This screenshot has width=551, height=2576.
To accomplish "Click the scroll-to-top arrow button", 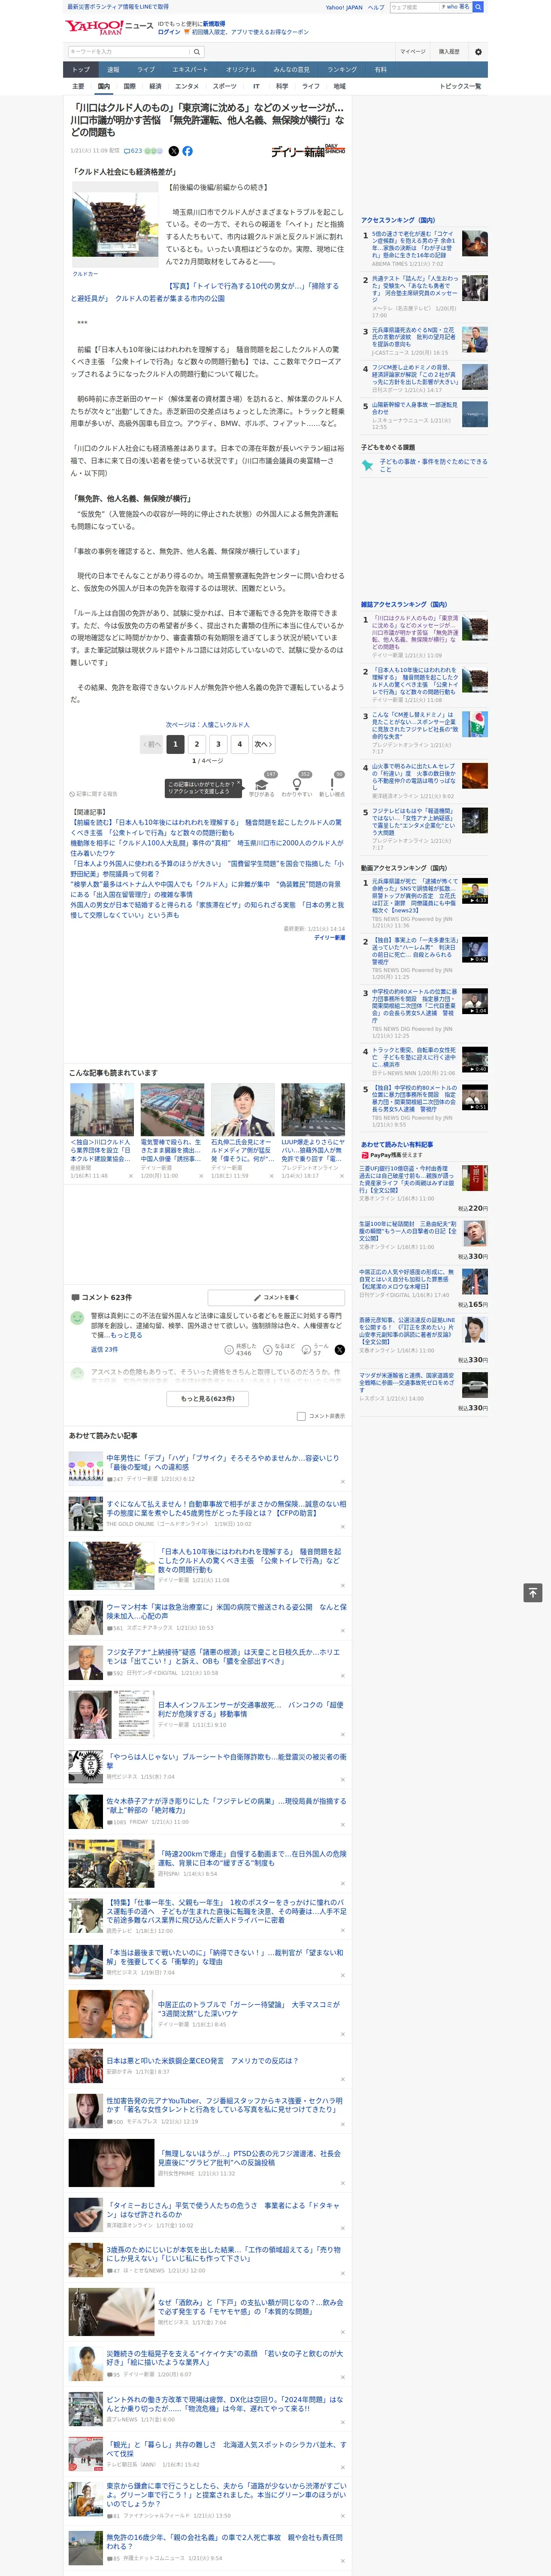I will (533, 1593).
